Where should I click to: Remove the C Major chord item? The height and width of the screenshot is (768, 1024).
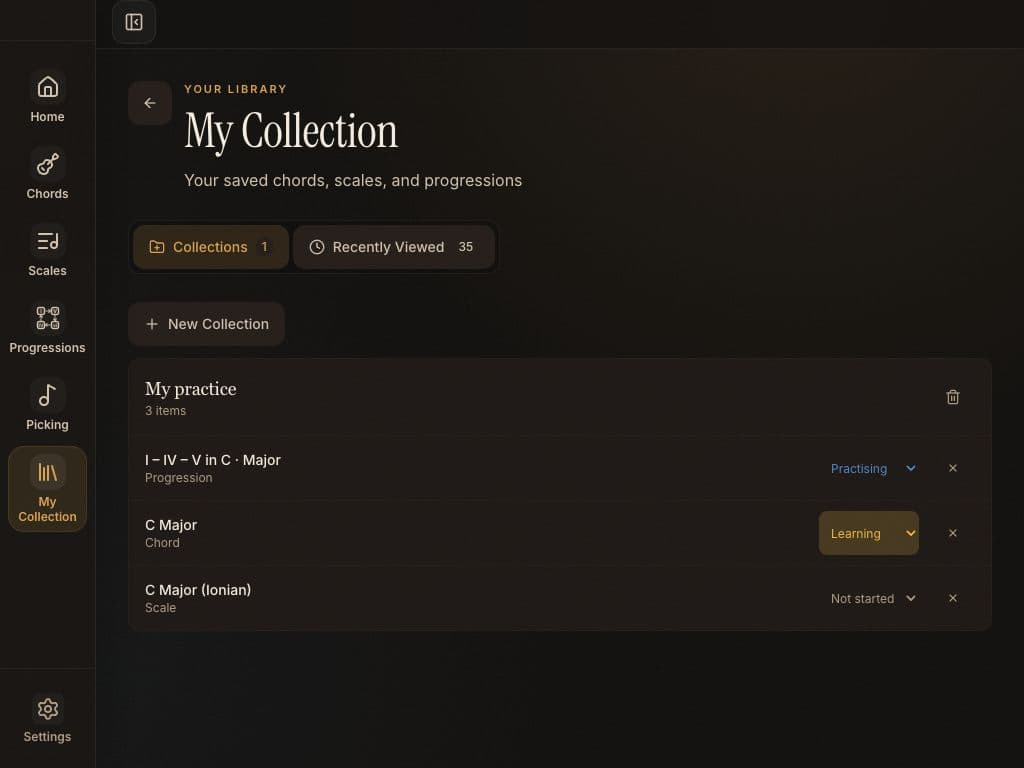pyautogui.click(x=953, y=534)
